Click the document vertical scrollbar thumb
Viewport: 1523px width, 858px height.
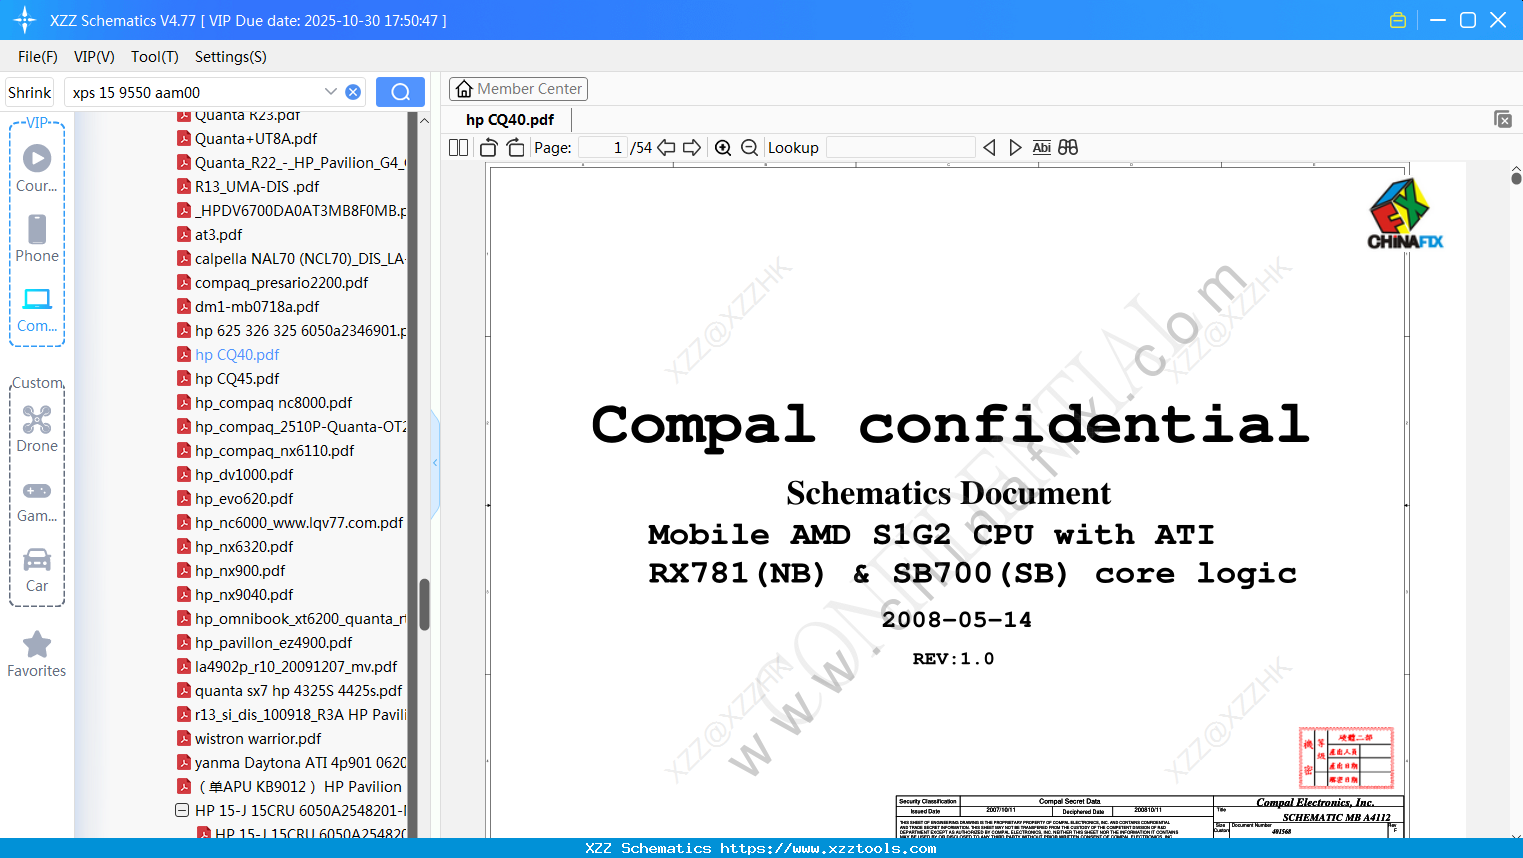coord(1516,178)
